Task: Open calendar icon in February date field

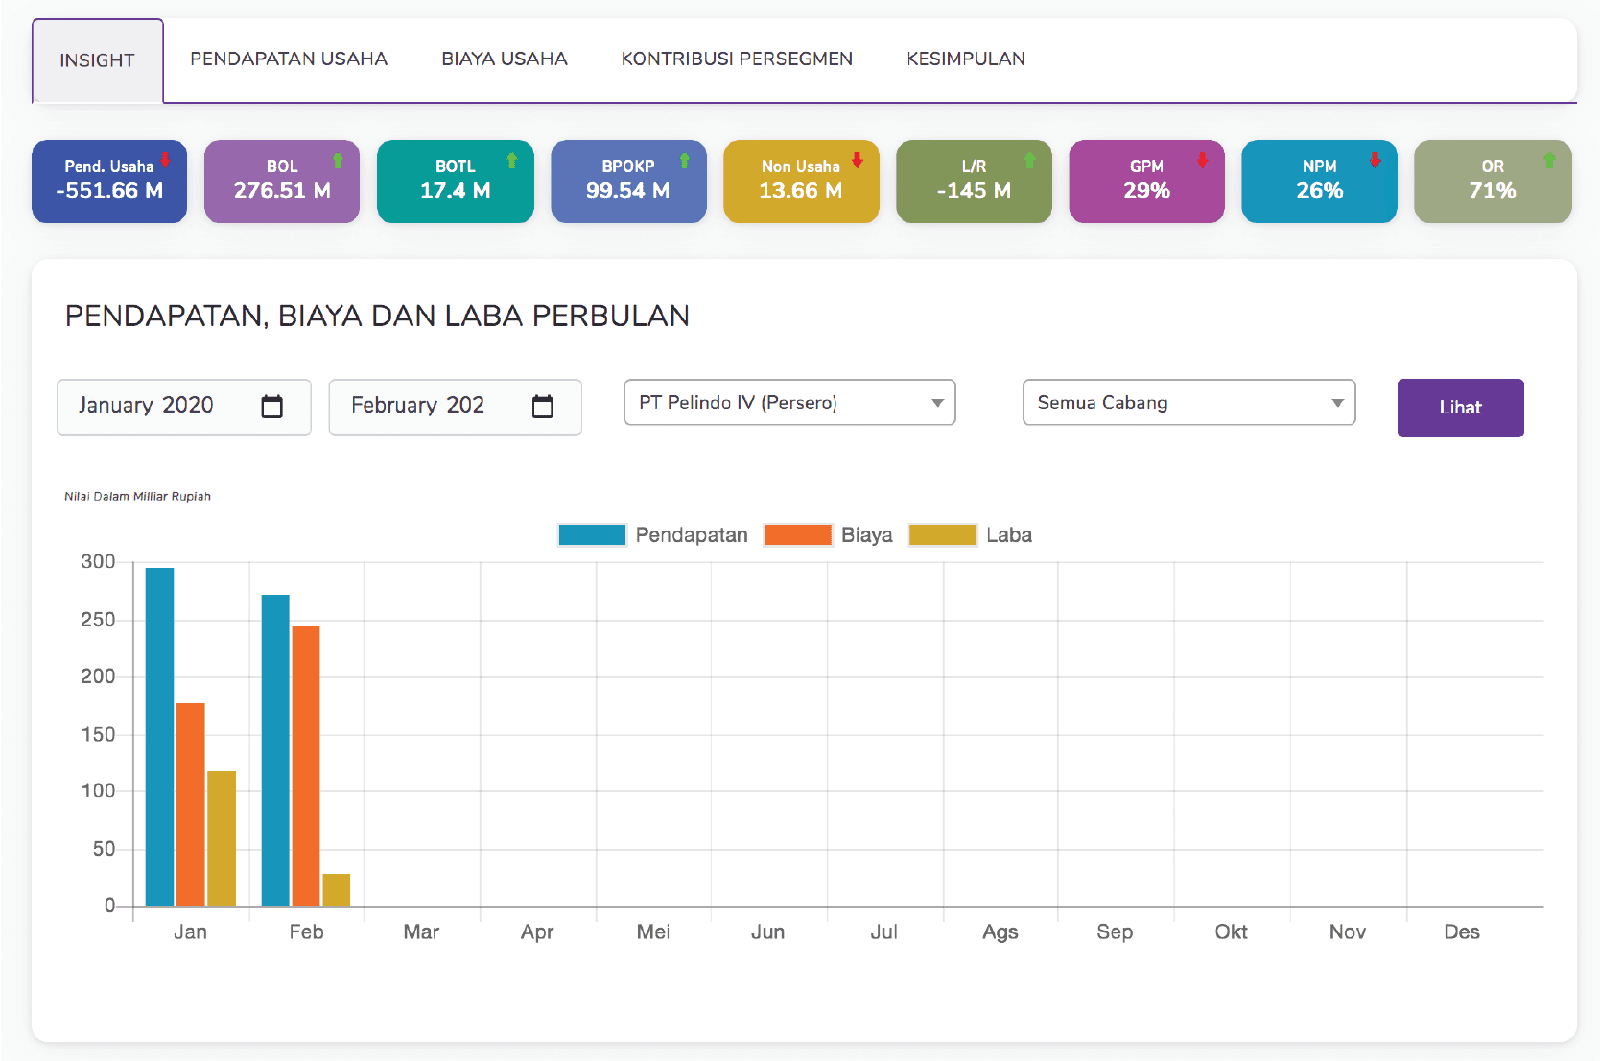Action: click(542, 406)
